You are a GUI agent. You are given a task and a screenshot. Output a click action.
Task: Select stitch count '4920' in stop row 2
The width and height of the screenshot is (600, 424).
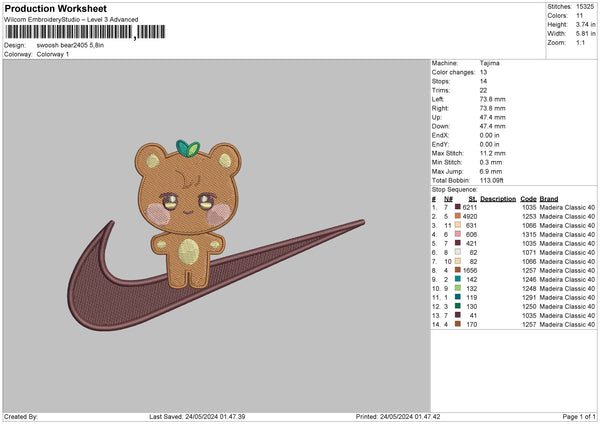[x=470, y=216]
